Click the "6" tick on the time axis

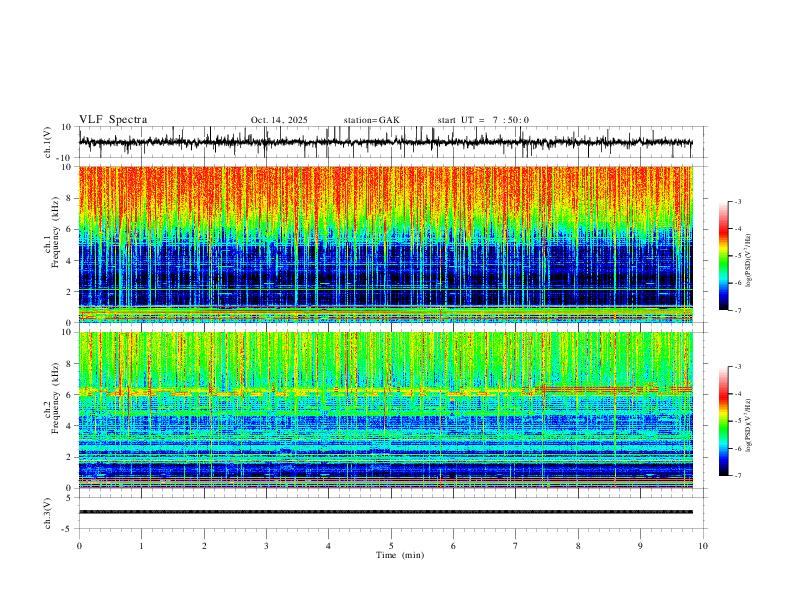click(453, 546)
